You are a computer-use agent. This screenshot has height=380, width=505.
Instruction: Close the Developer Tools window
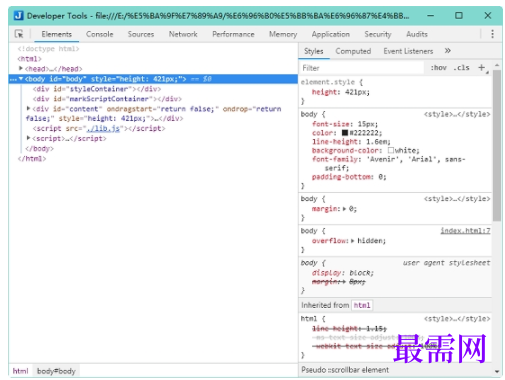tap(487, 16)
